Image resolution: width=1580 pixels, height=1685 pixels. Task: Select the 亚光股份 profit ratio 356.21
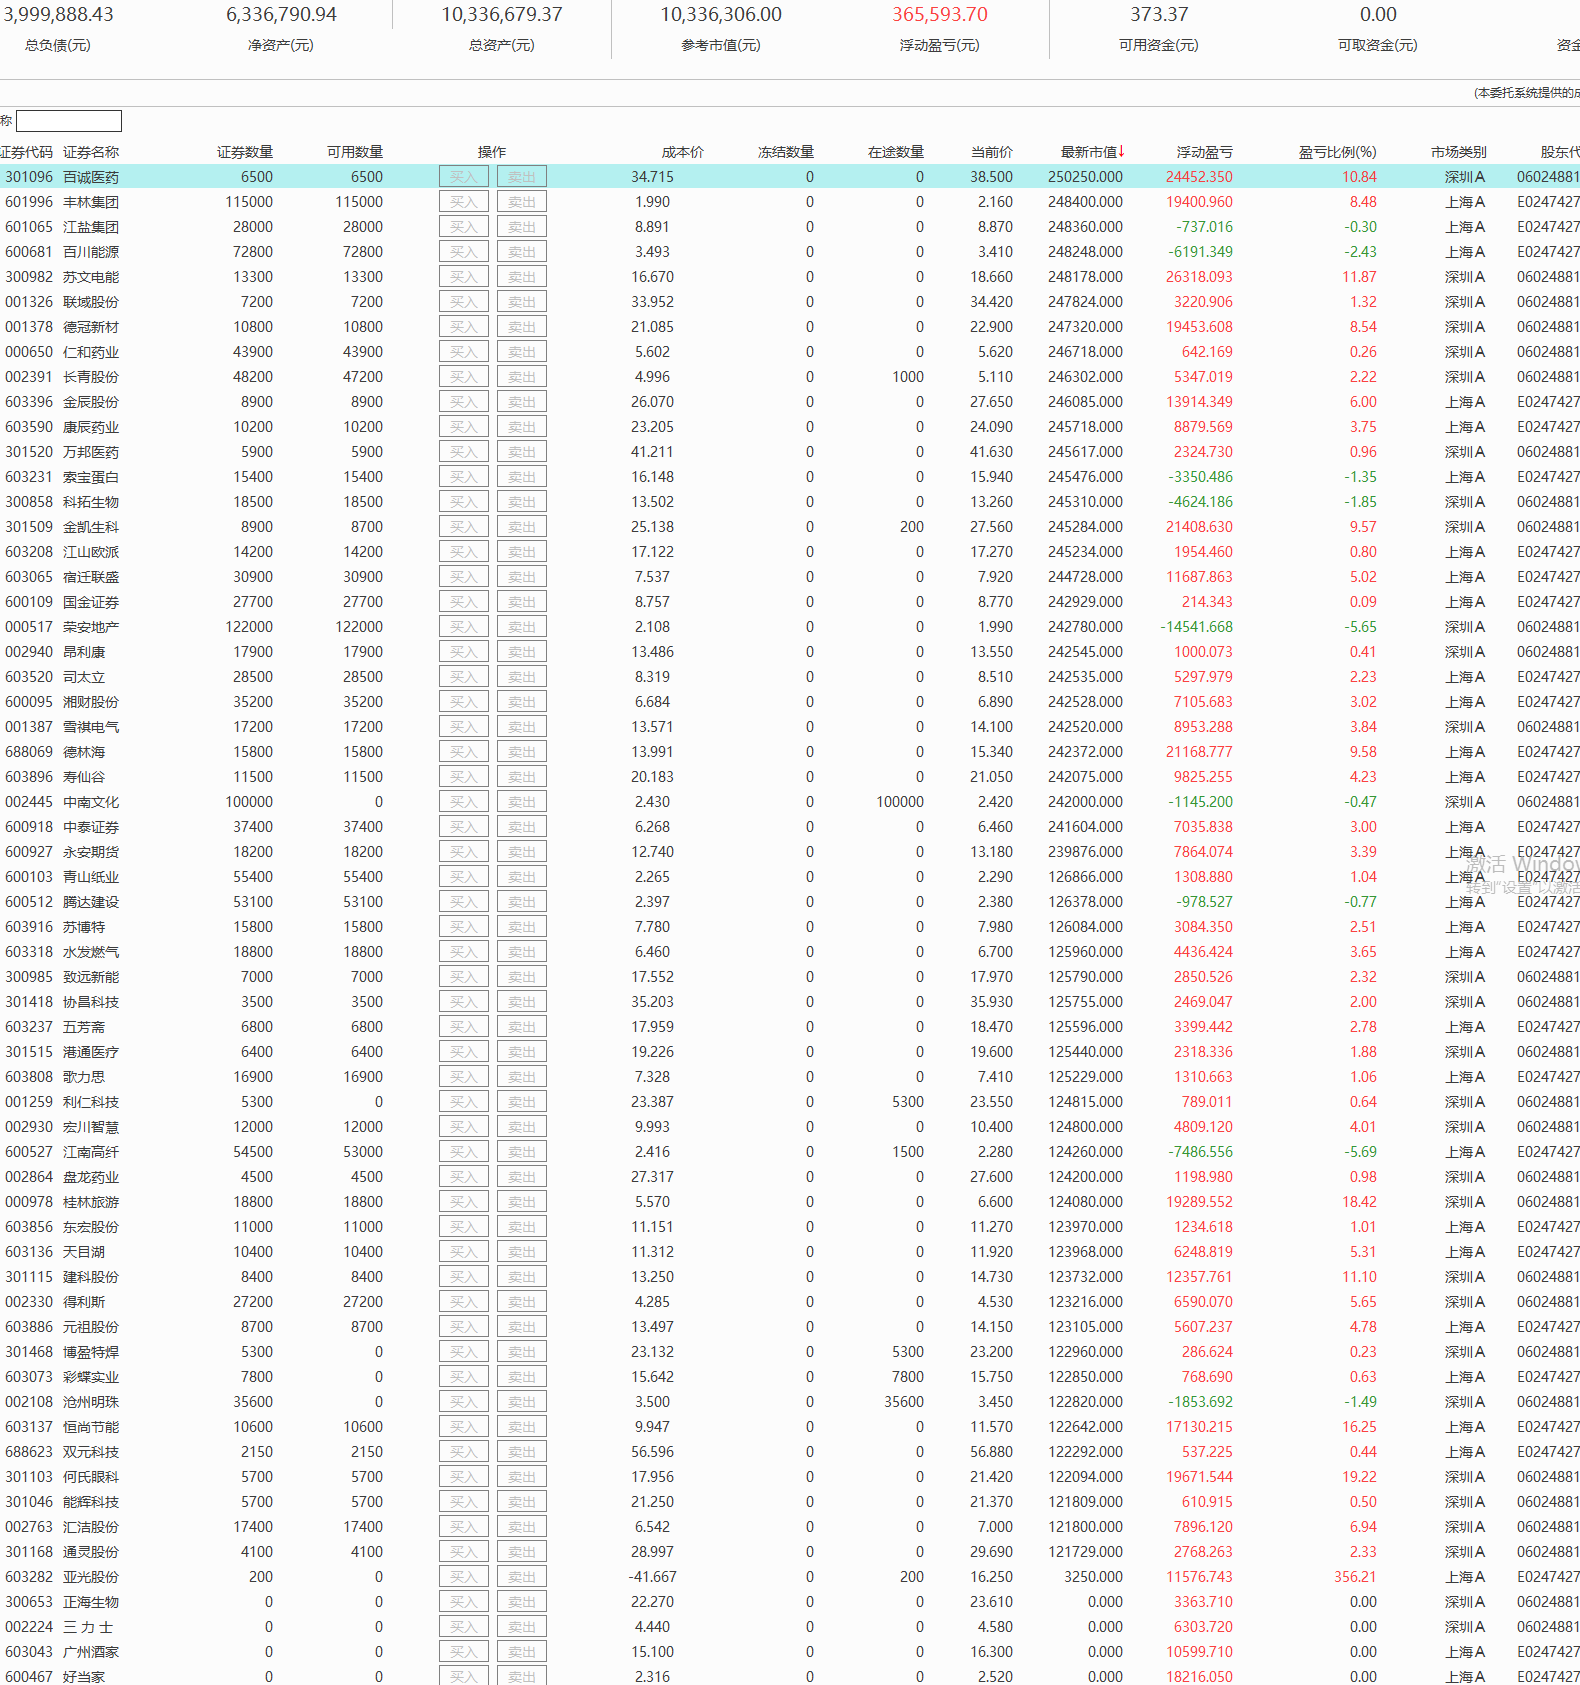[x=1355, y=1577]
